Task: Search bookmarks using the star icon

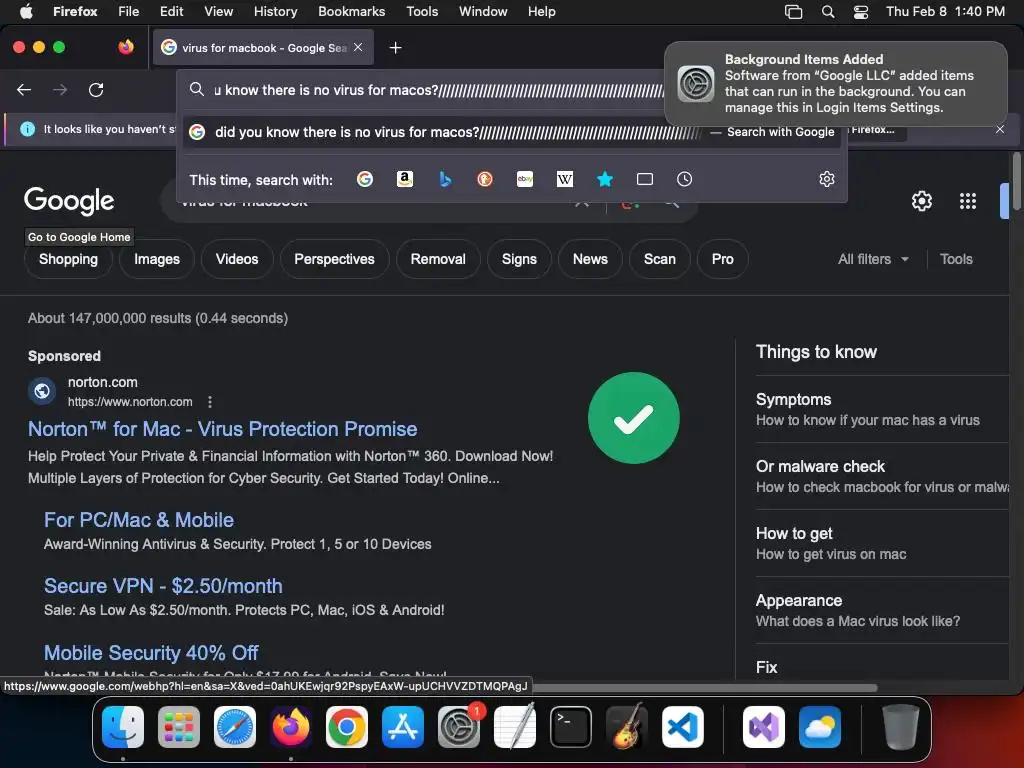Action: coord(605,179)
